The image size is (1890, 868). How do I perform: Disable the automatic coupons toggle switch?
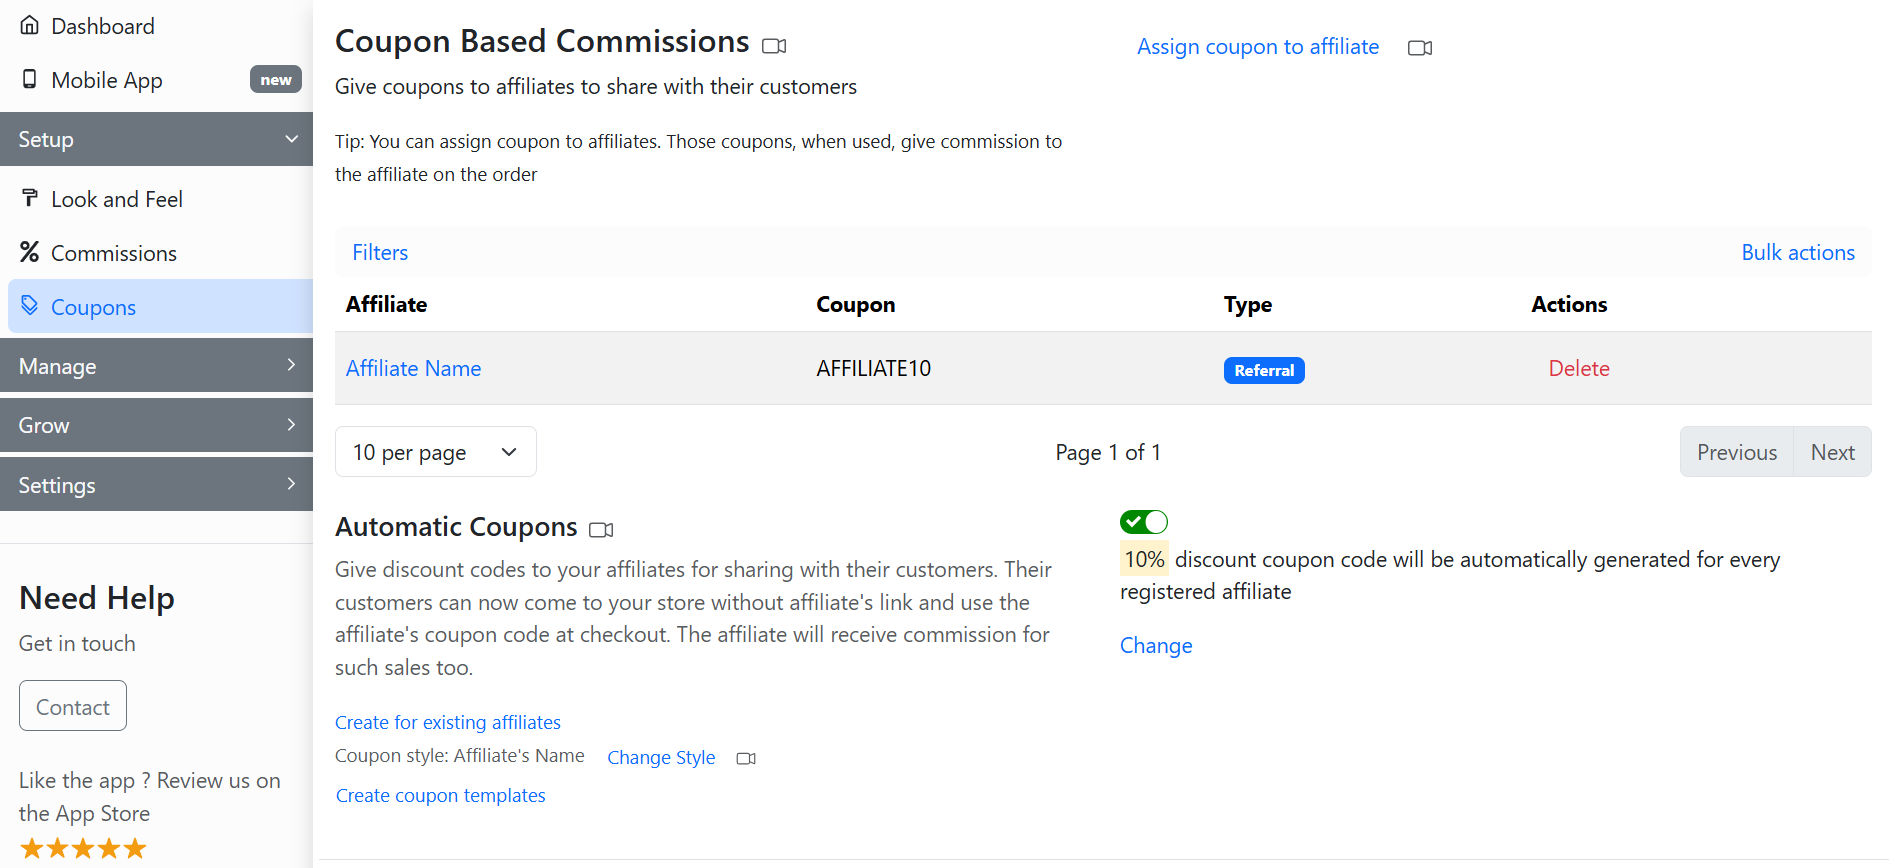click(x=1144, y=522)
